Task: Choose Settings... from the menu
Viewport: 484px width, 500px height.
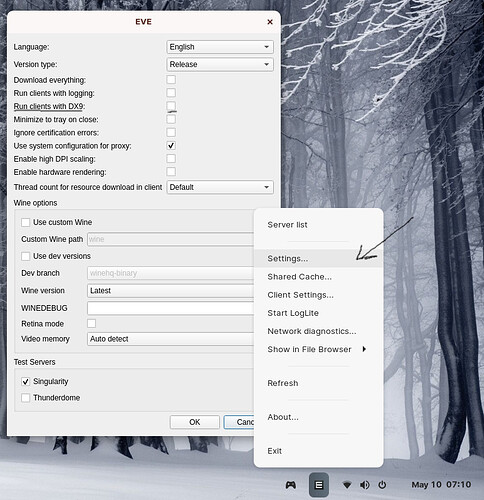Action: coord(318,259)
